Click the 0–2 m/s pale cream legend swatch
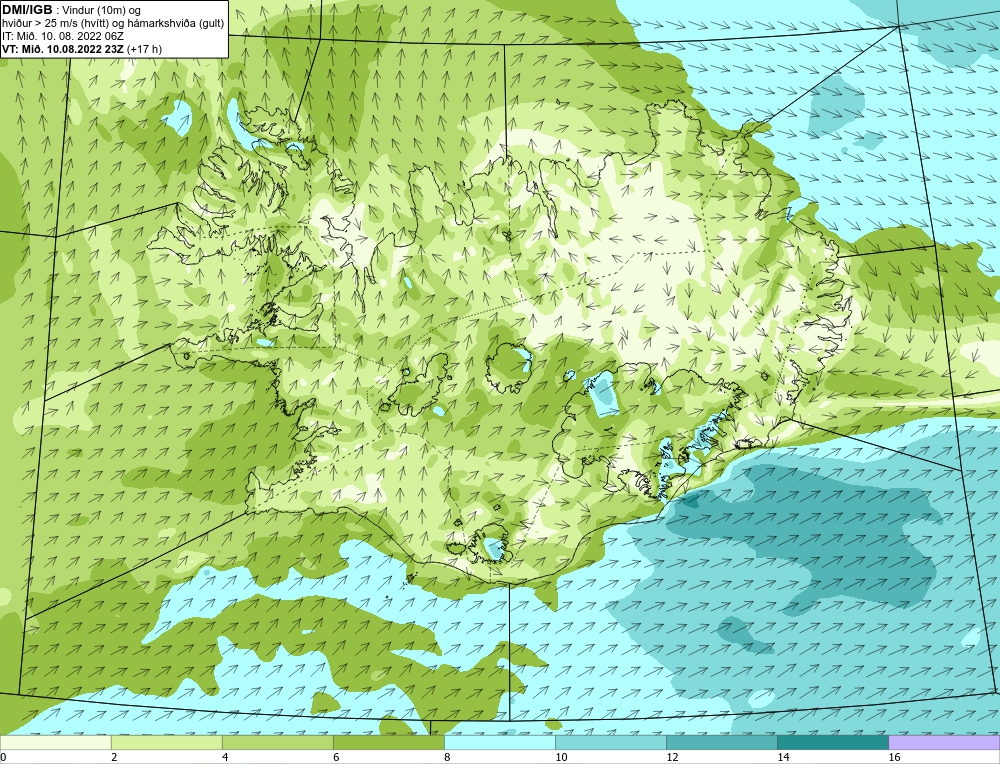The height and width of the screenshot is (764, 1000). (x=55, y=742)
